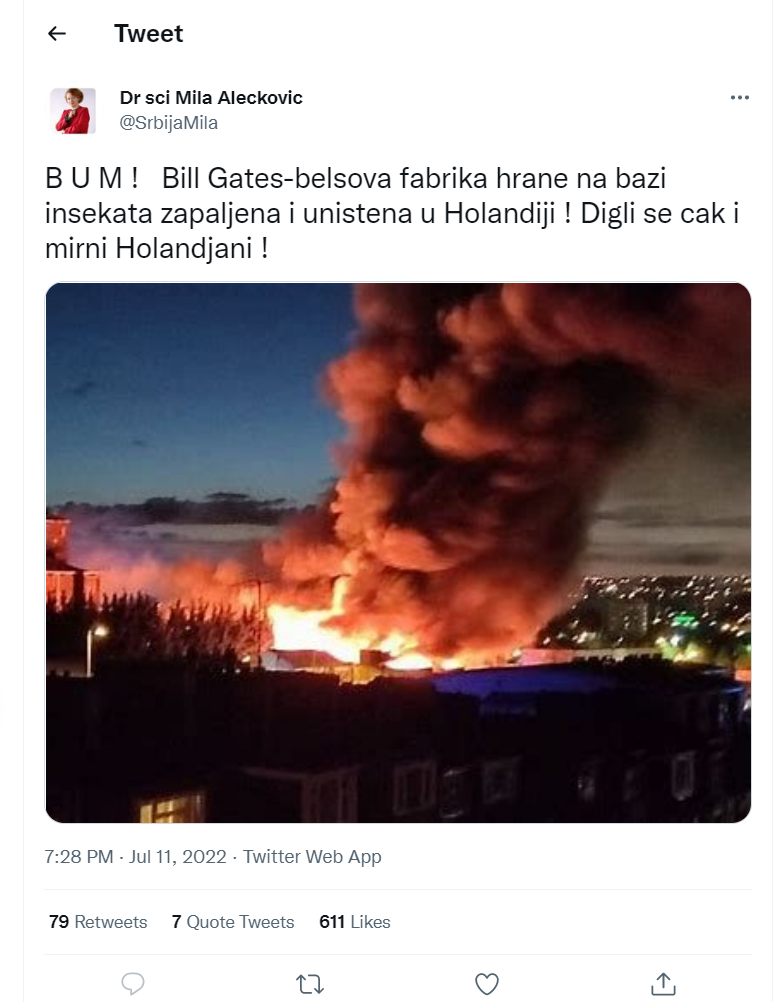Click the Jul 11, 2022 date
Viewport: 779px width, 1002px height.
pos(178,856)
